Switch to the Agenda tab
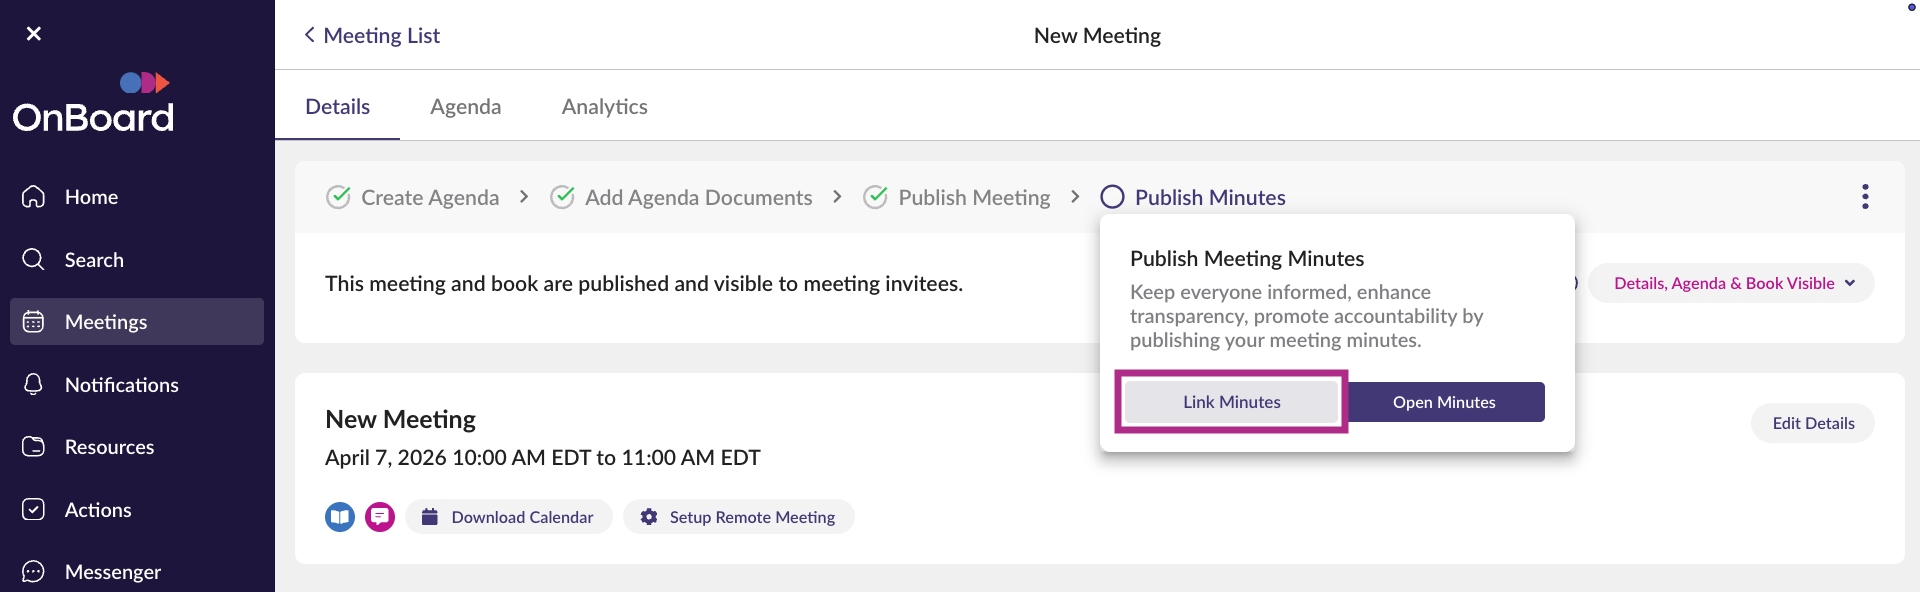Screen dimensions: 1920x592 point(465,107)
